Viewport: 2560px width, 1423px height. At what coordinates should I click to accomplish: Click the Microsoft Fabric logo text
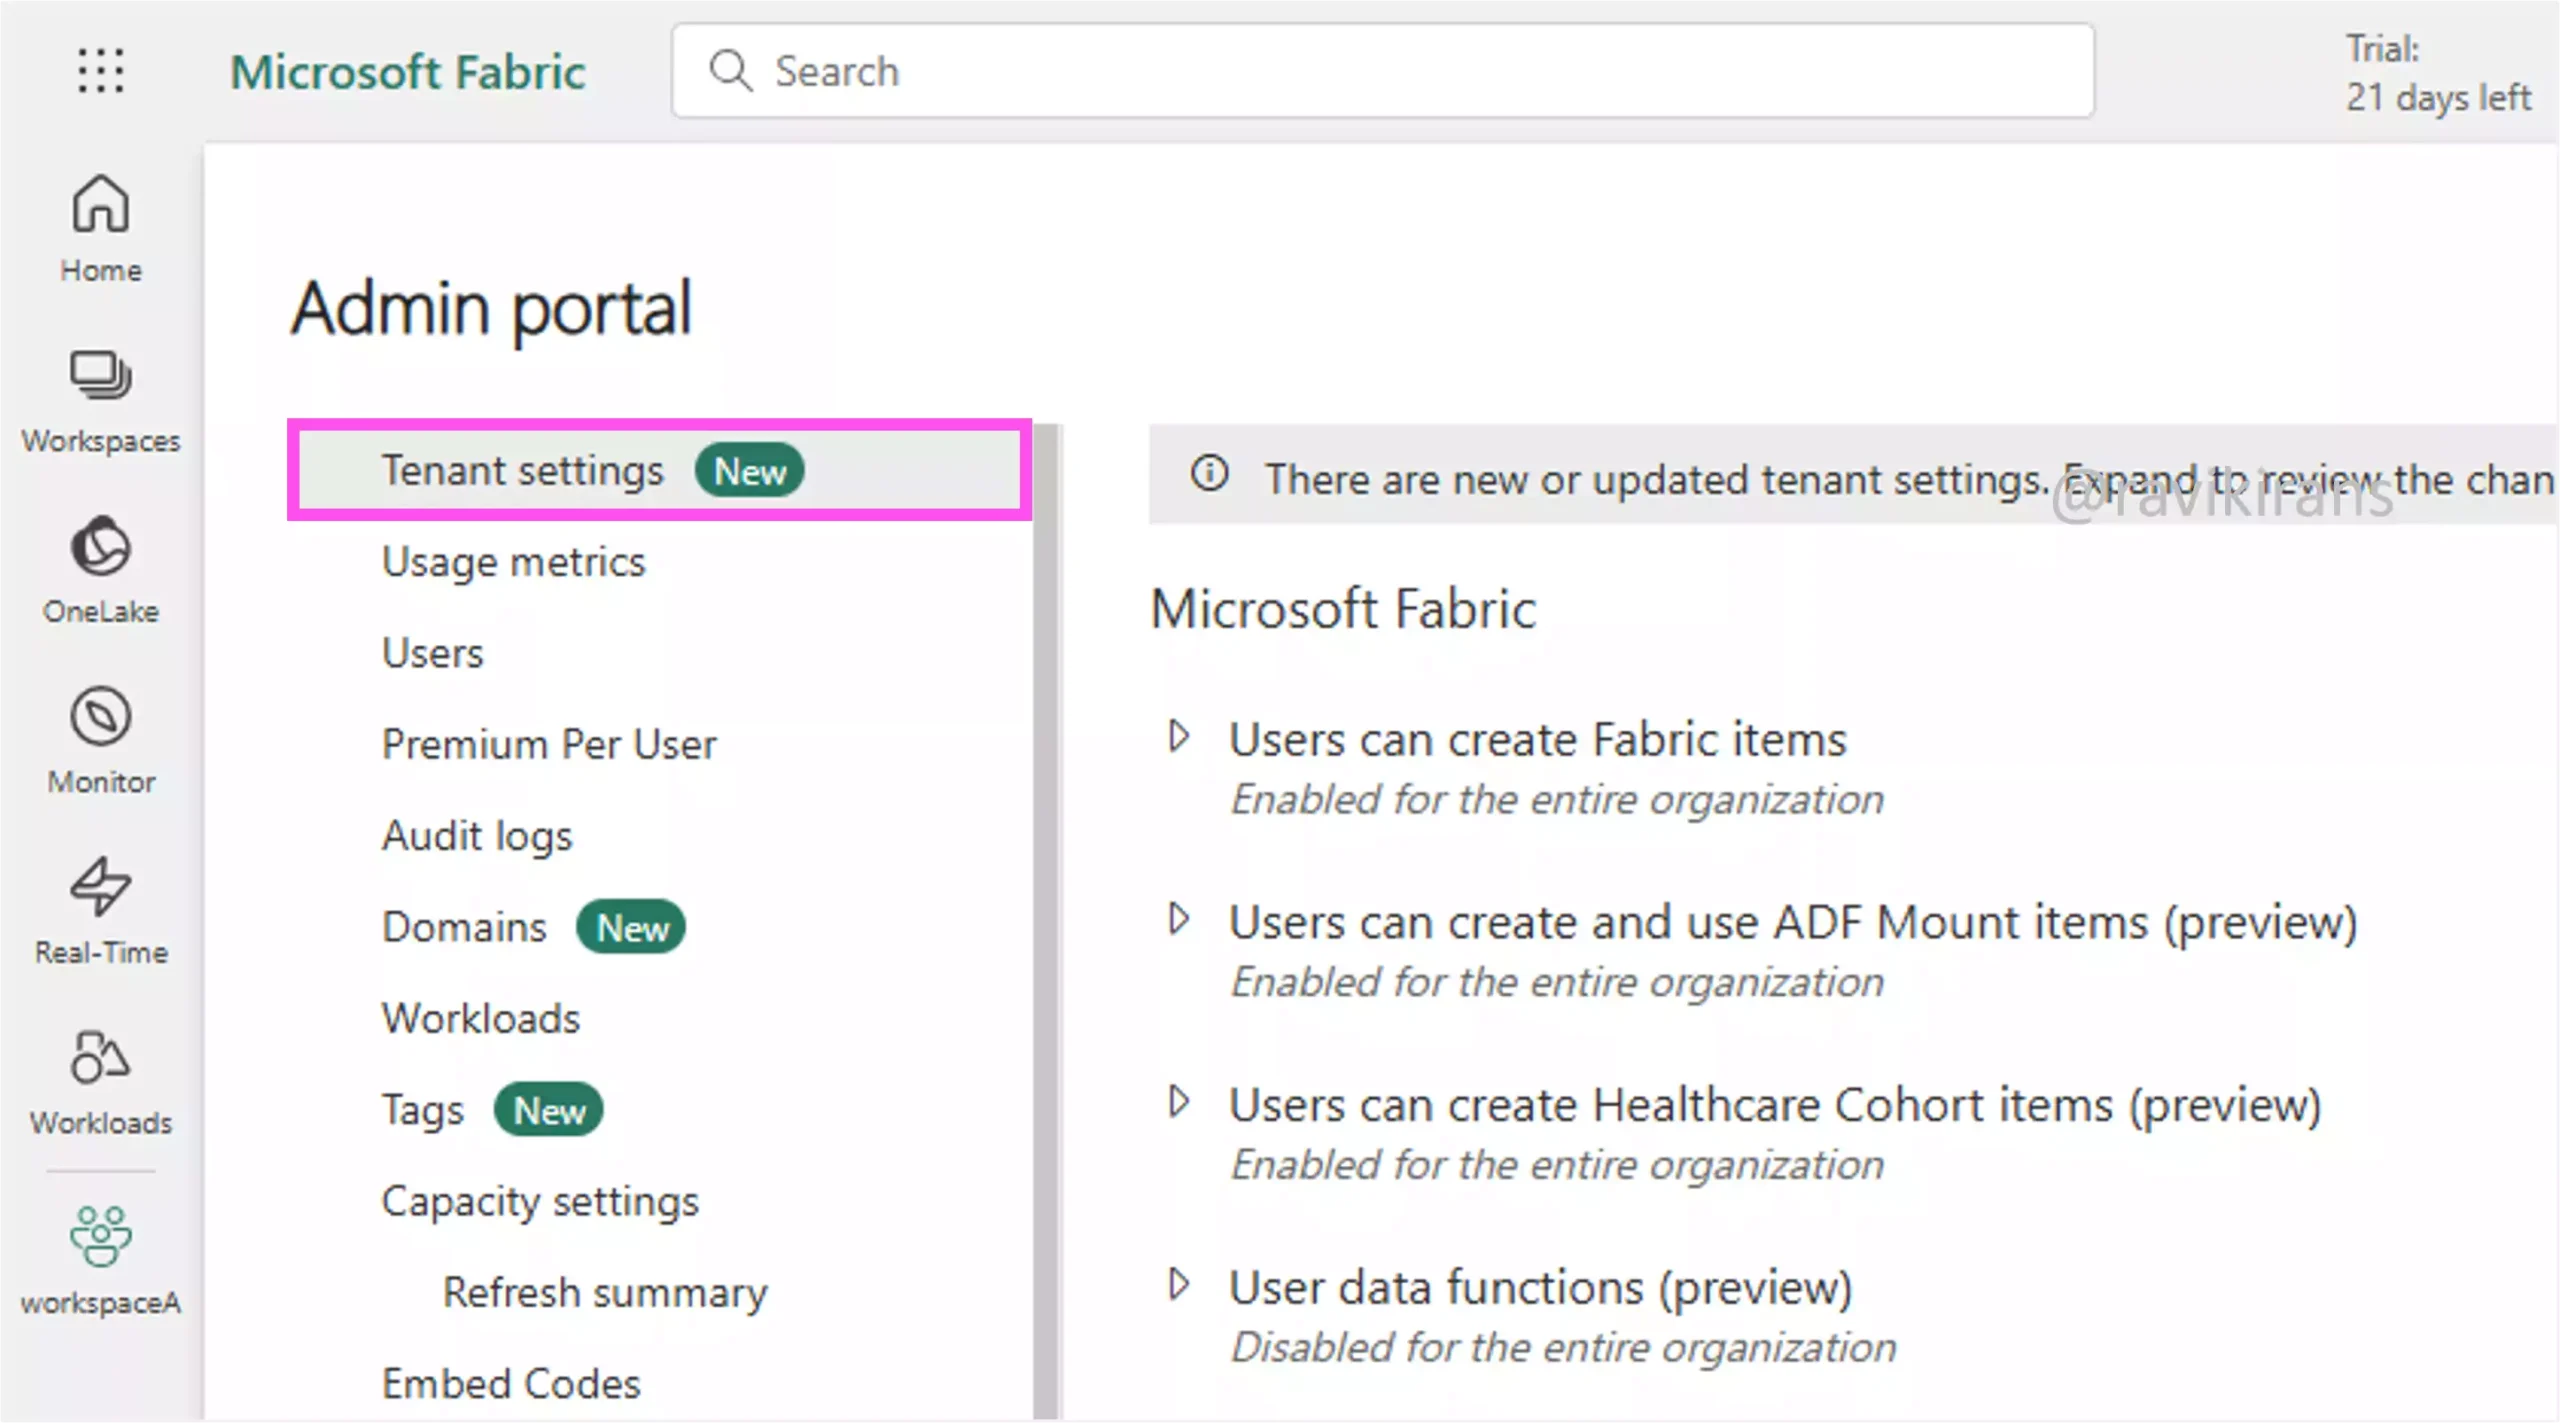[x=408, y=72]
